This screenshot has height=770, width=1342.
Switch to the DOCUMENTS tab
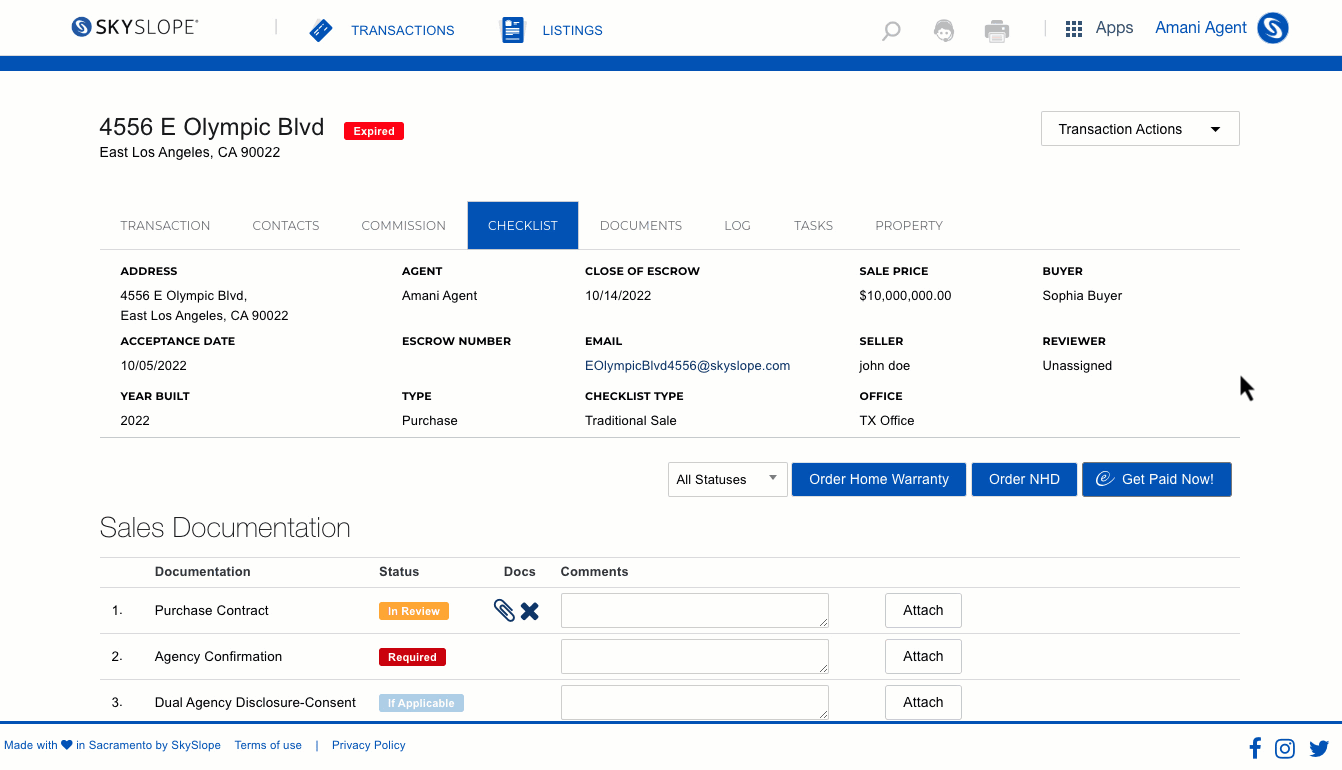641,225
